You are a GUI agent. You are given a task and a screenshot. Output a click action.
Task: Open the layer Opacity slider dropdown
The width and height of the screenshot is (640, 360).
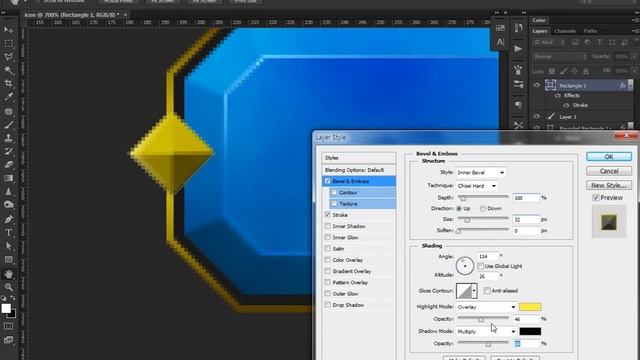click(x=634, y=57)
